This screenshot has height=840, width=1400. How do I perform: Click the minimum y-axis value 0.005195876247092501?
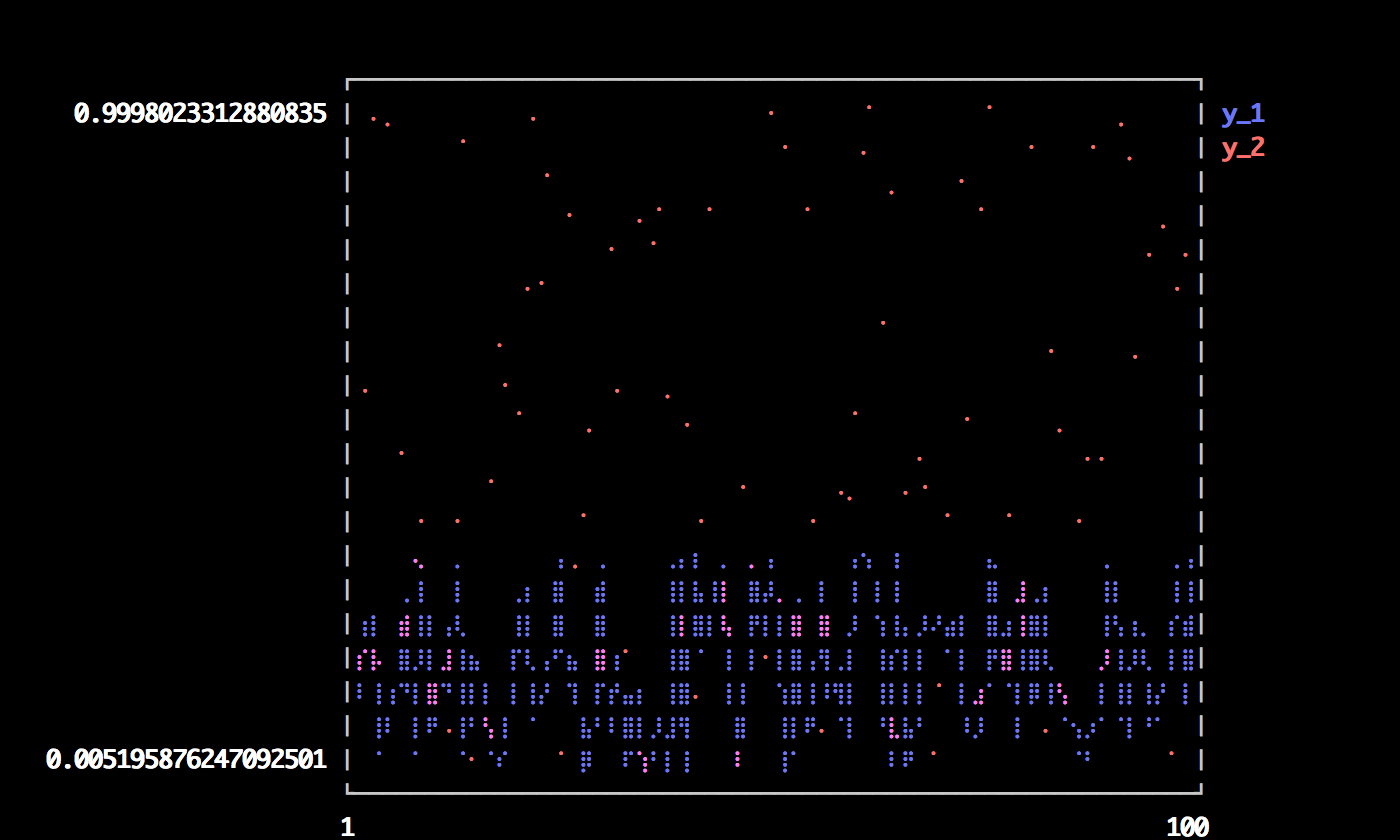point(186,760)
